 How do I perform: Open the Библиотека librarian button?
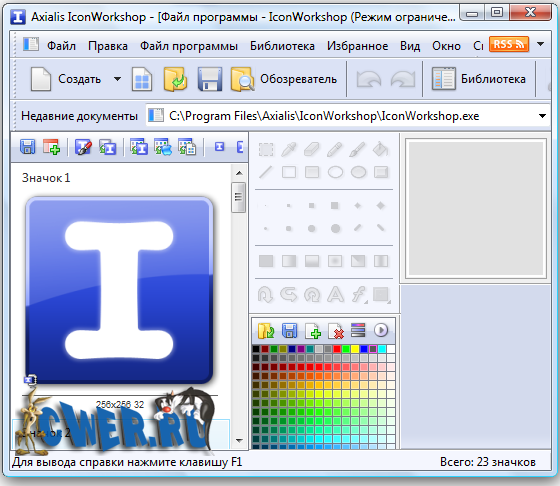pyautogui.click(x=479, y=79)
